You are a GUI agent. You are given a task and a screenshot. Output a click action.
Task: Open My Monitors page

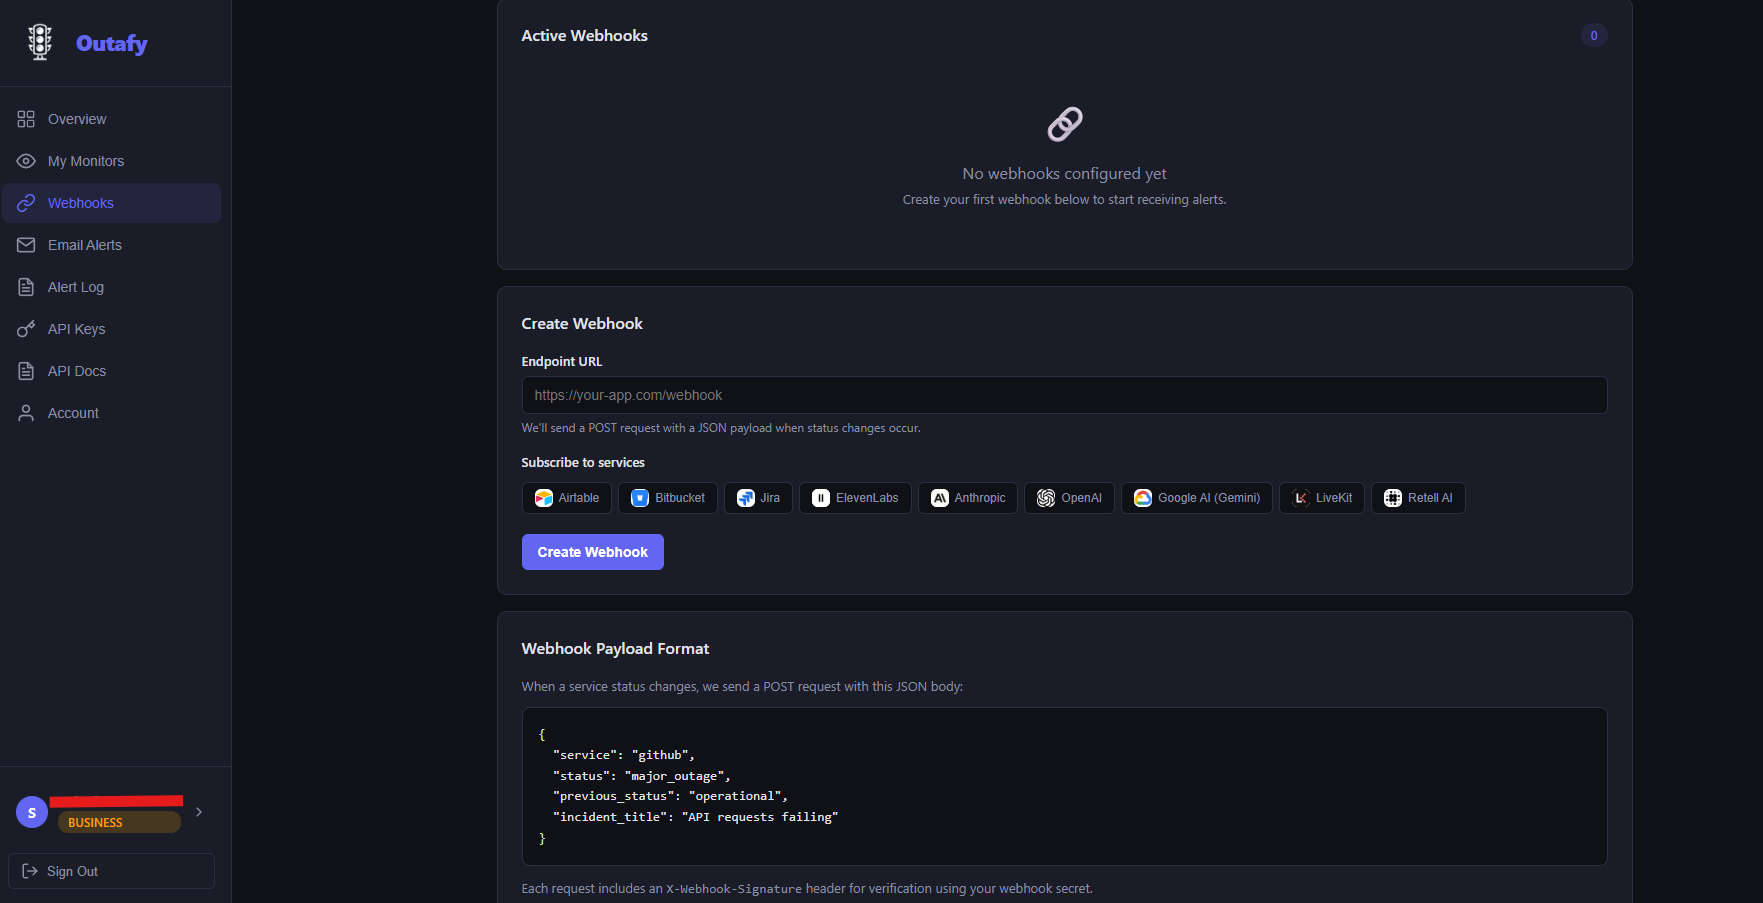point(111,161)
